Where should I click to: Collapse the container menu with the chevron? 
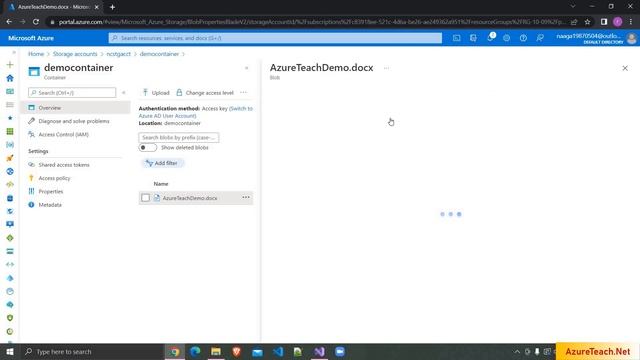click(x=124, y=93)
